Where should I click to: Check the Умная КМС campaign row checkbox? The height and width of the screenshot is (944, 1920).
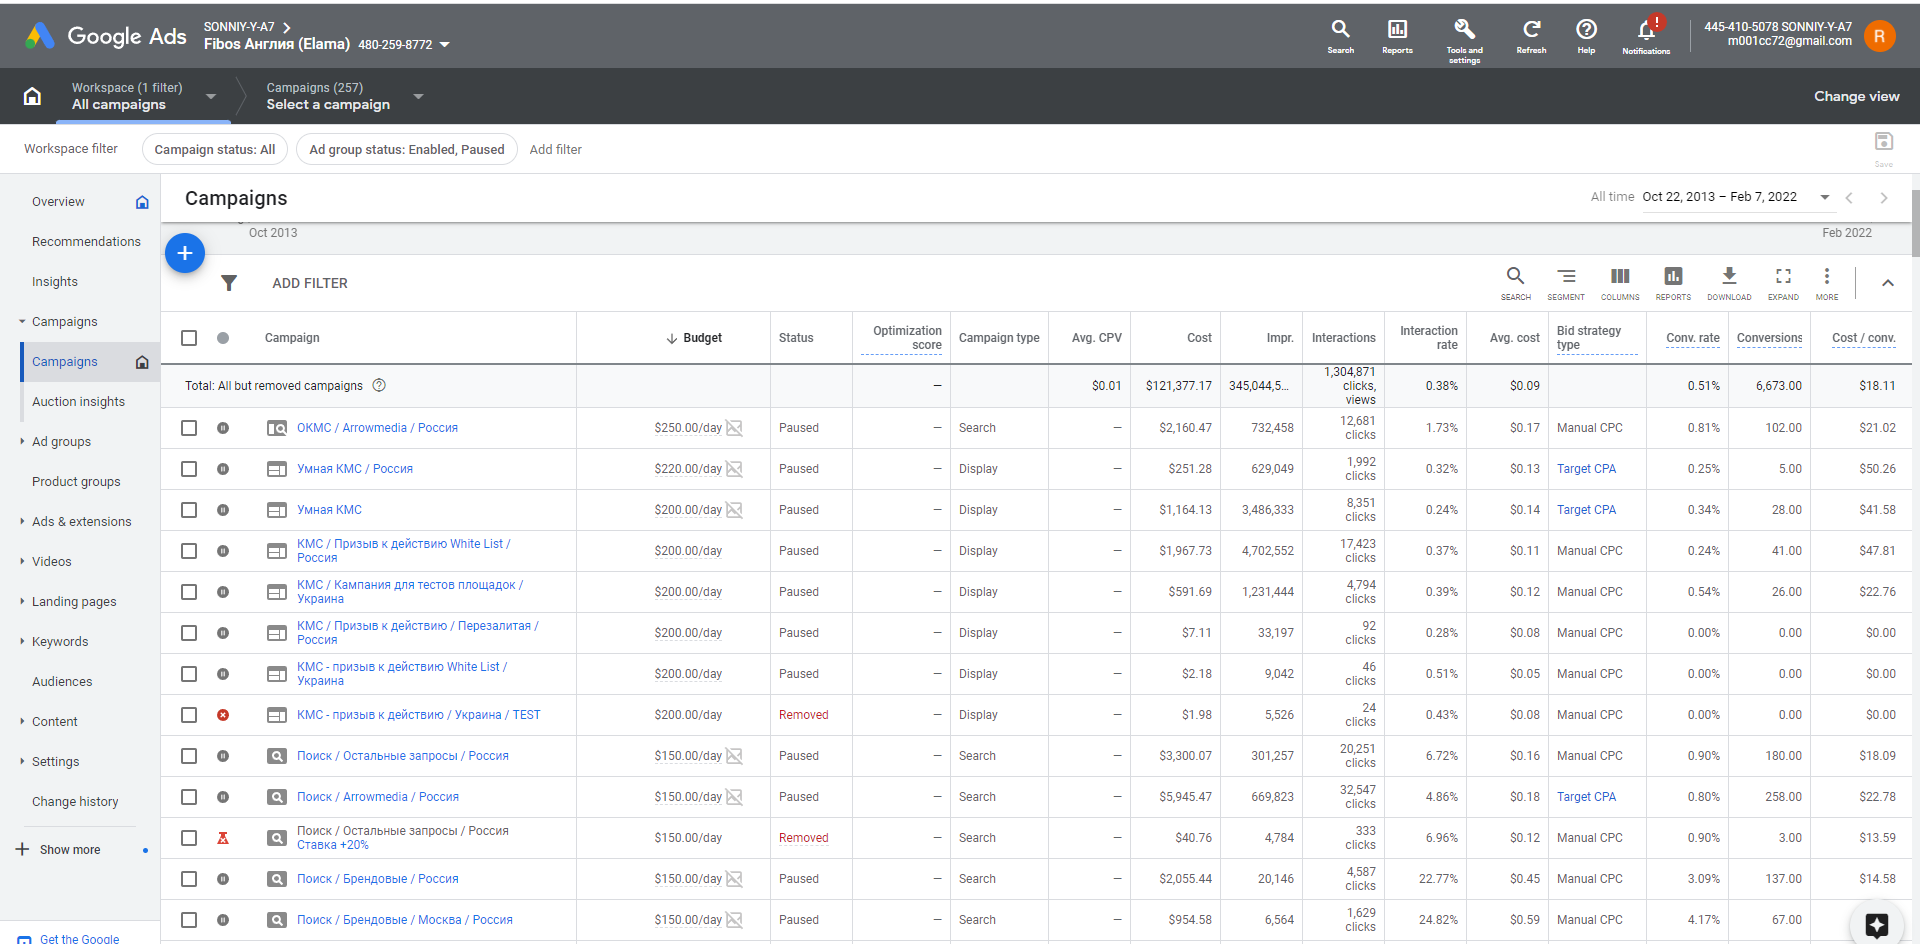coord(189,510)
